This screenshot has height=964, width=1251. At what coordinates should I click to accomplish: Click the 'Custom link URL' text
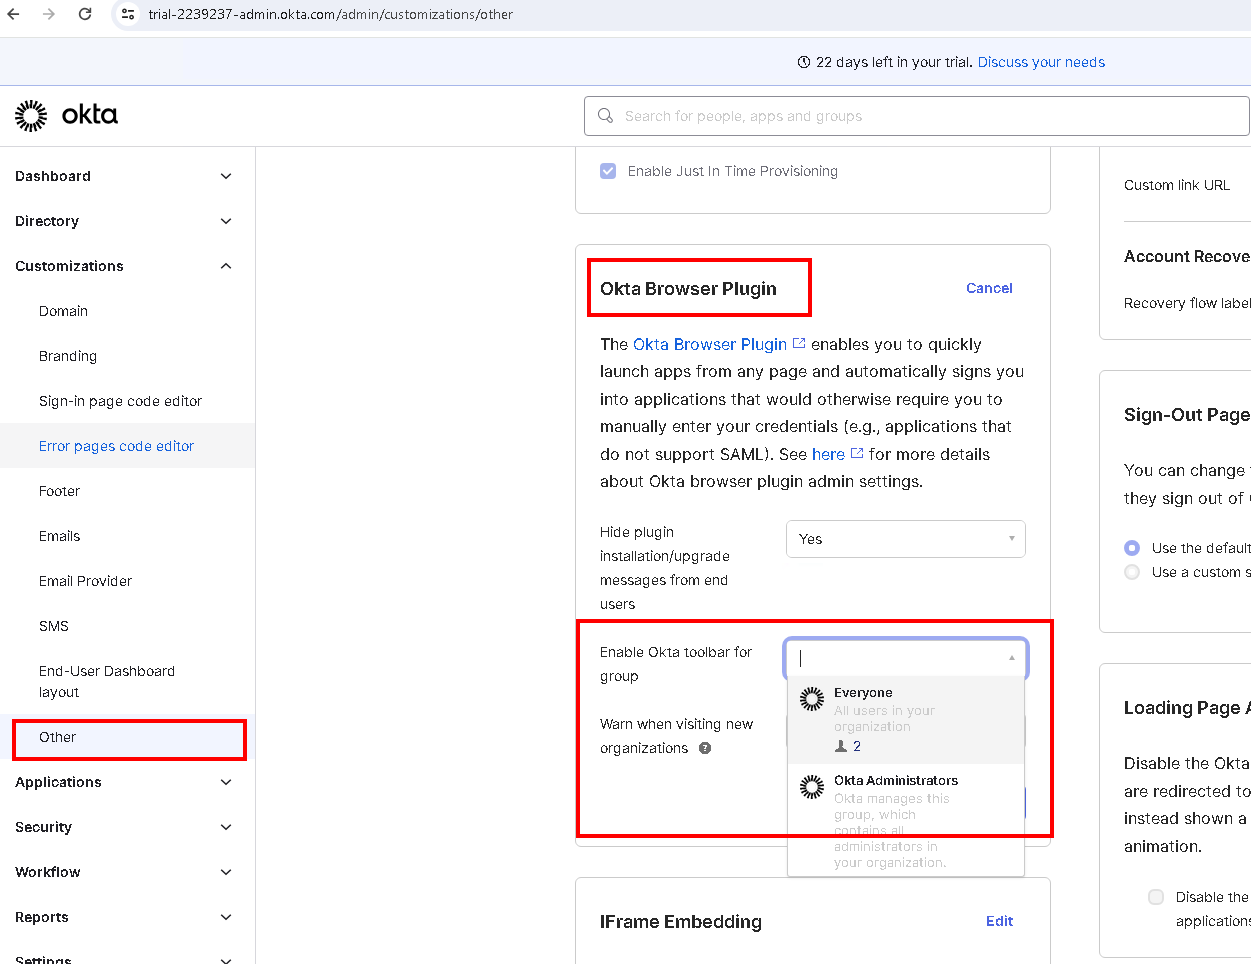(1177, 185)
